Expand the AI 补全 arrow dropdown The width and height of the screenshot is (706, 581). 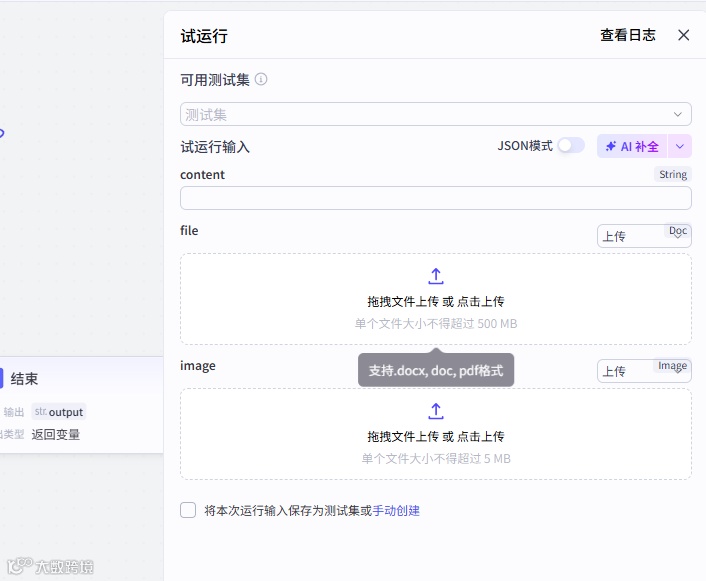pos(680,146)
